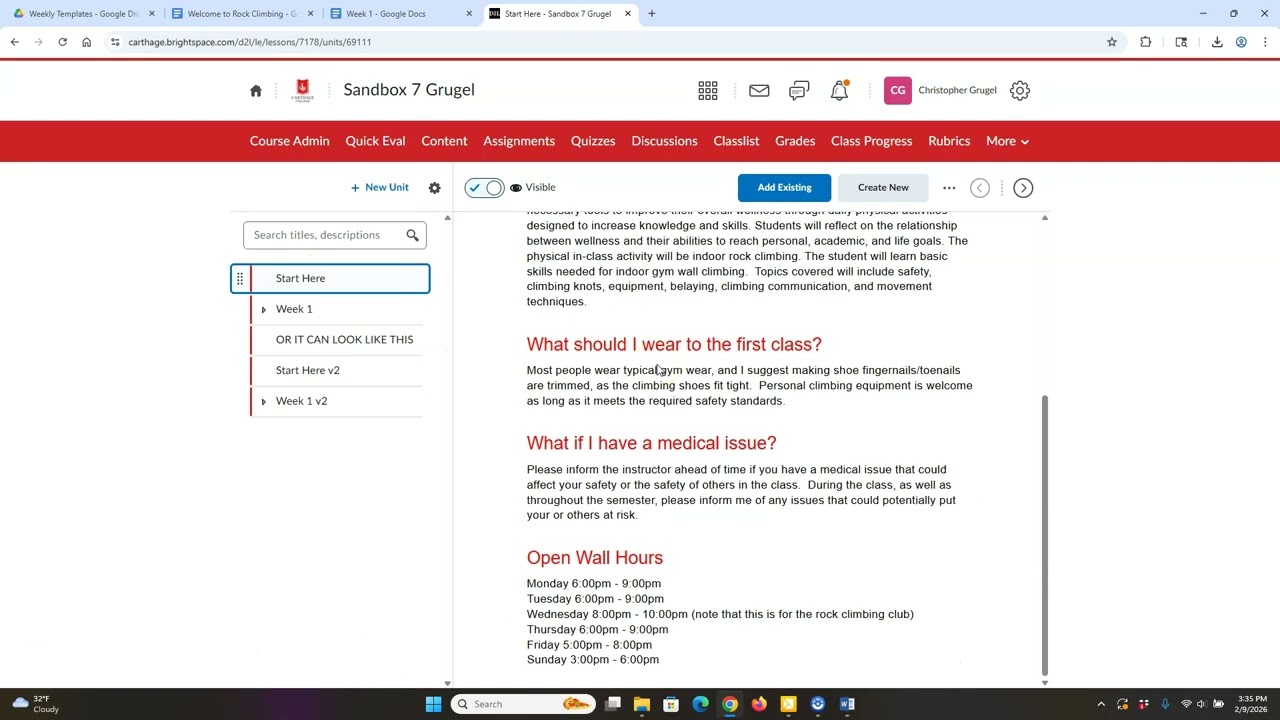This screenshot has width=1280, height=720.
Task: Open Firefox from taskbar
Action: coord(760,704)
